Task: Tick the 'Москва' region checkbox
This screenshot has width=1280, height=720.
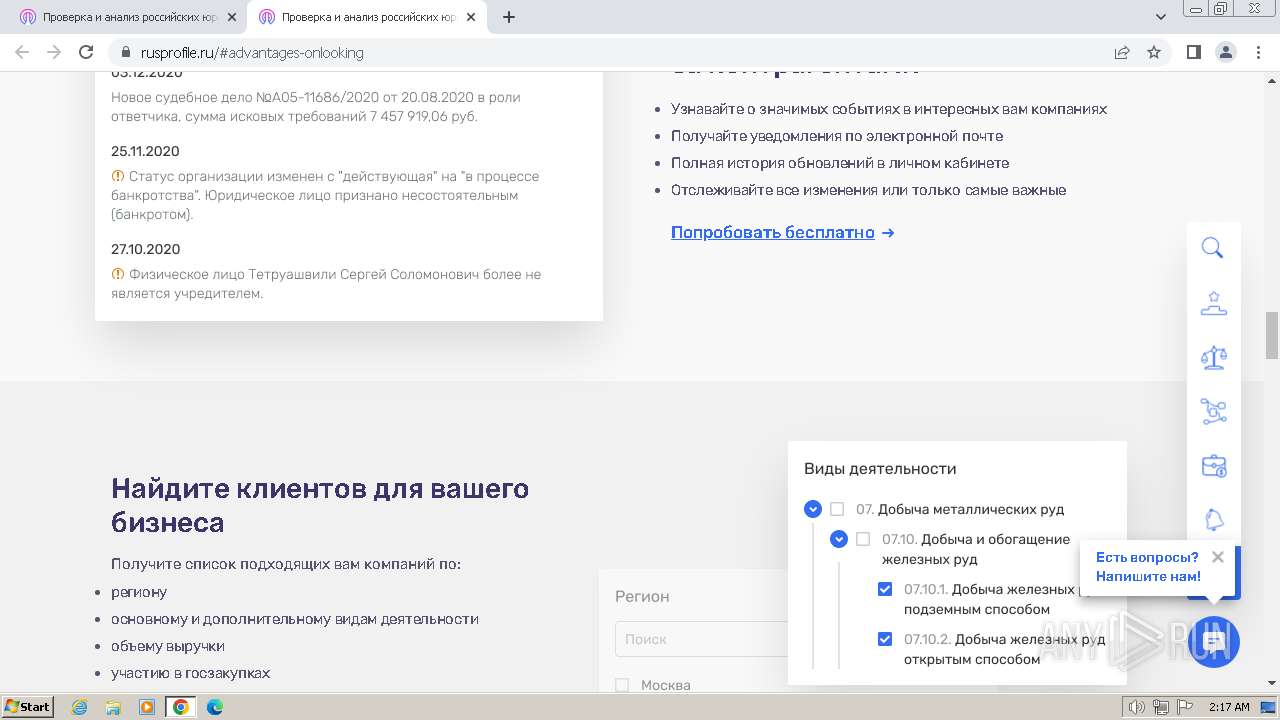Action: point(622,685)
